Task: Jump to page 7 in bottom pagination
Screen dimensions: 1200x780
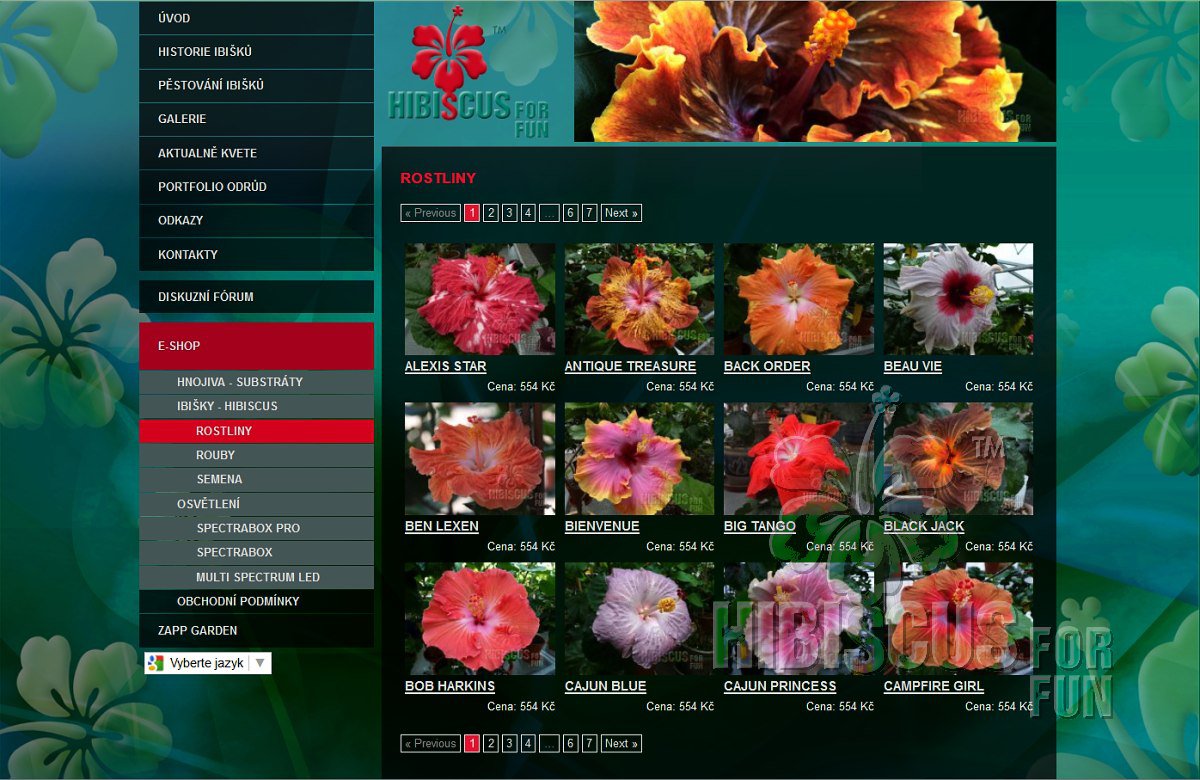Action: pyautogui.click(x=589, y=743)
